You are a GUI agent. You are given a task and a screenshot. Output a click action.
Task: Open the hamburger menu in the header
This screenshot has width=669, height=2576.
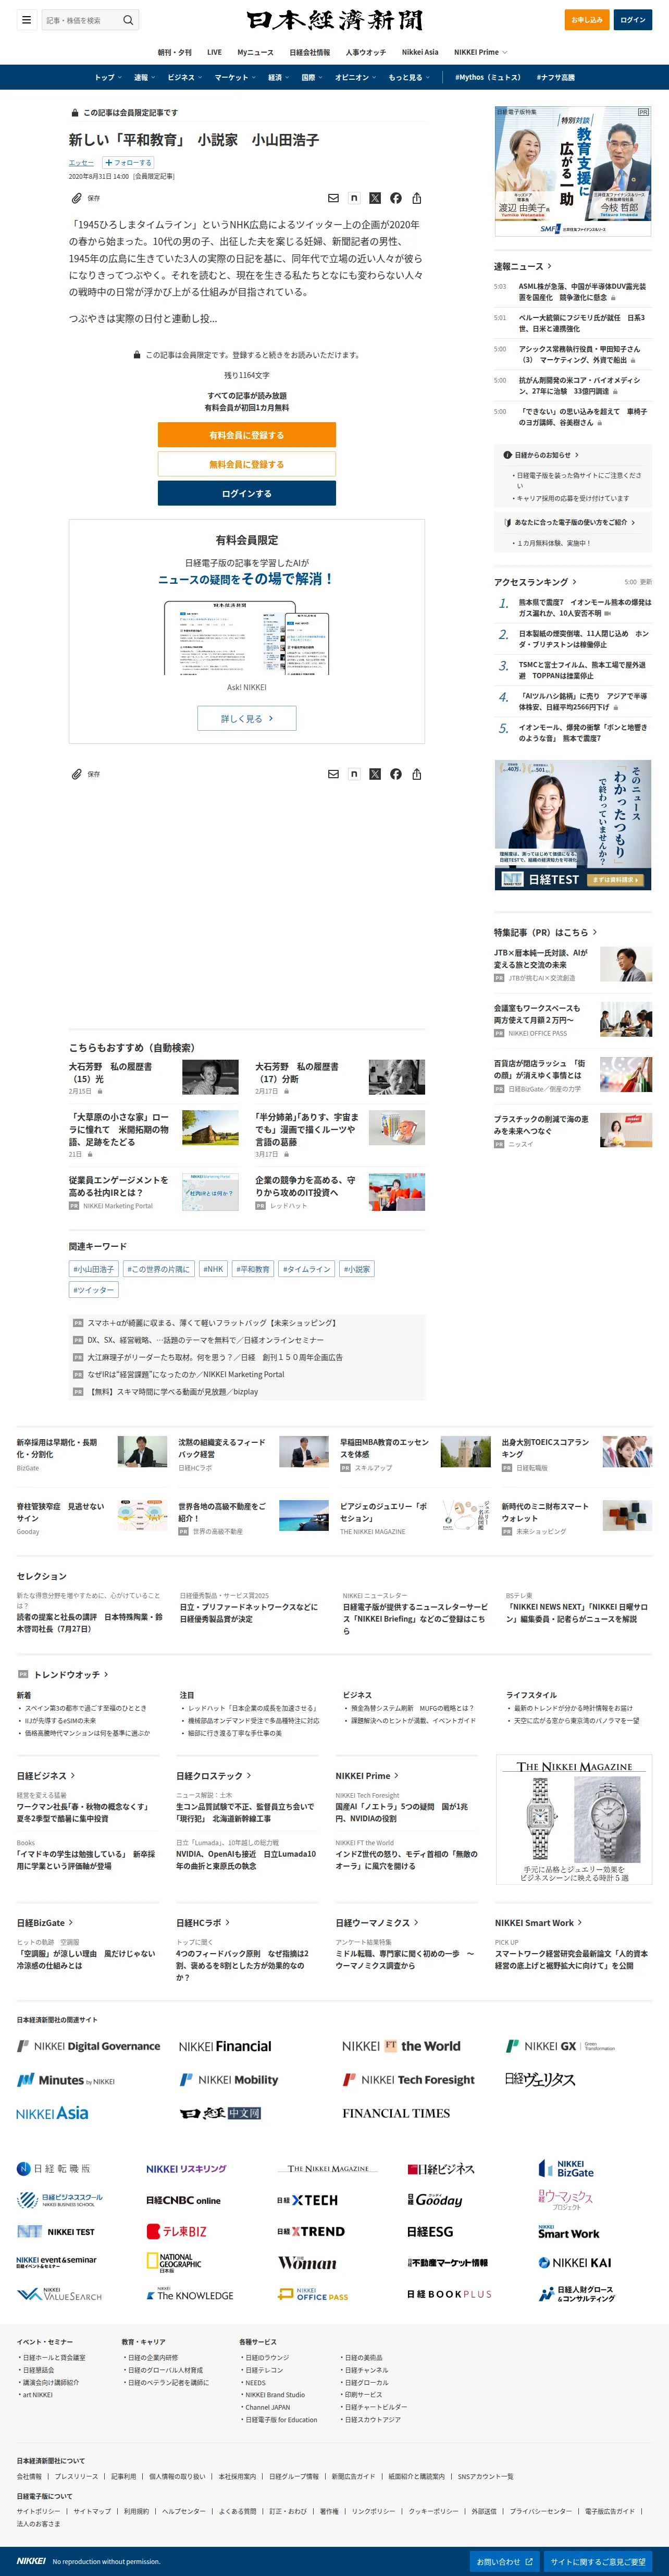(x=27, y=20)
